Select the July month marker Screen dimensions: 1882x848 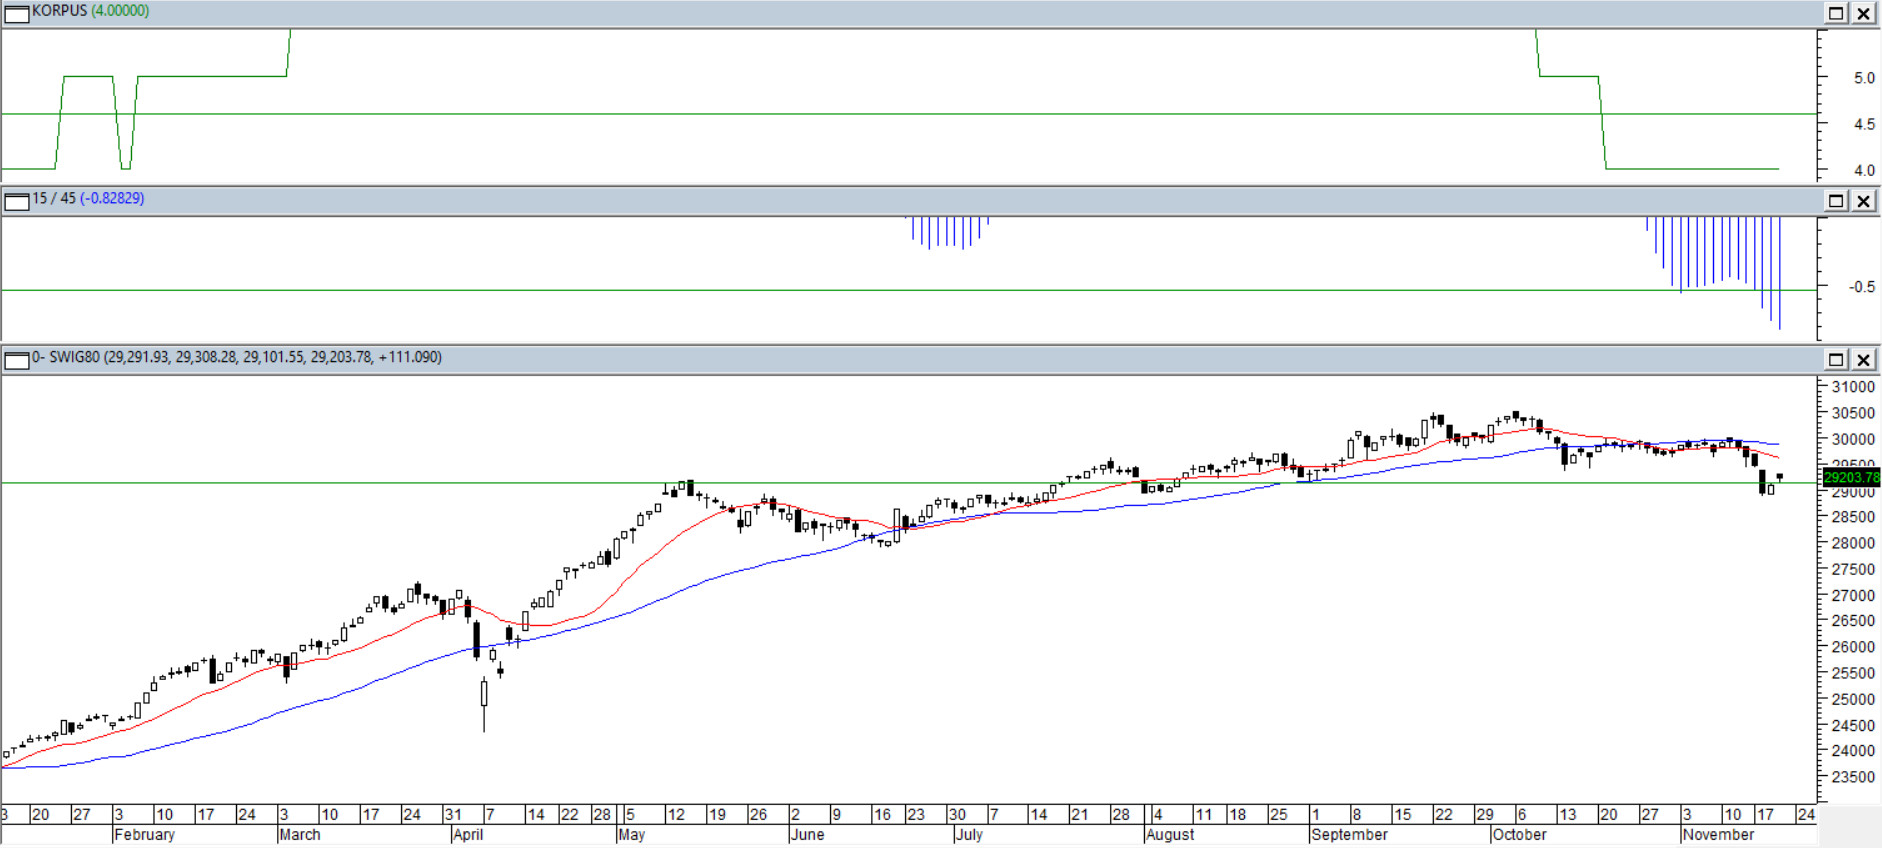tap(969, 835)
